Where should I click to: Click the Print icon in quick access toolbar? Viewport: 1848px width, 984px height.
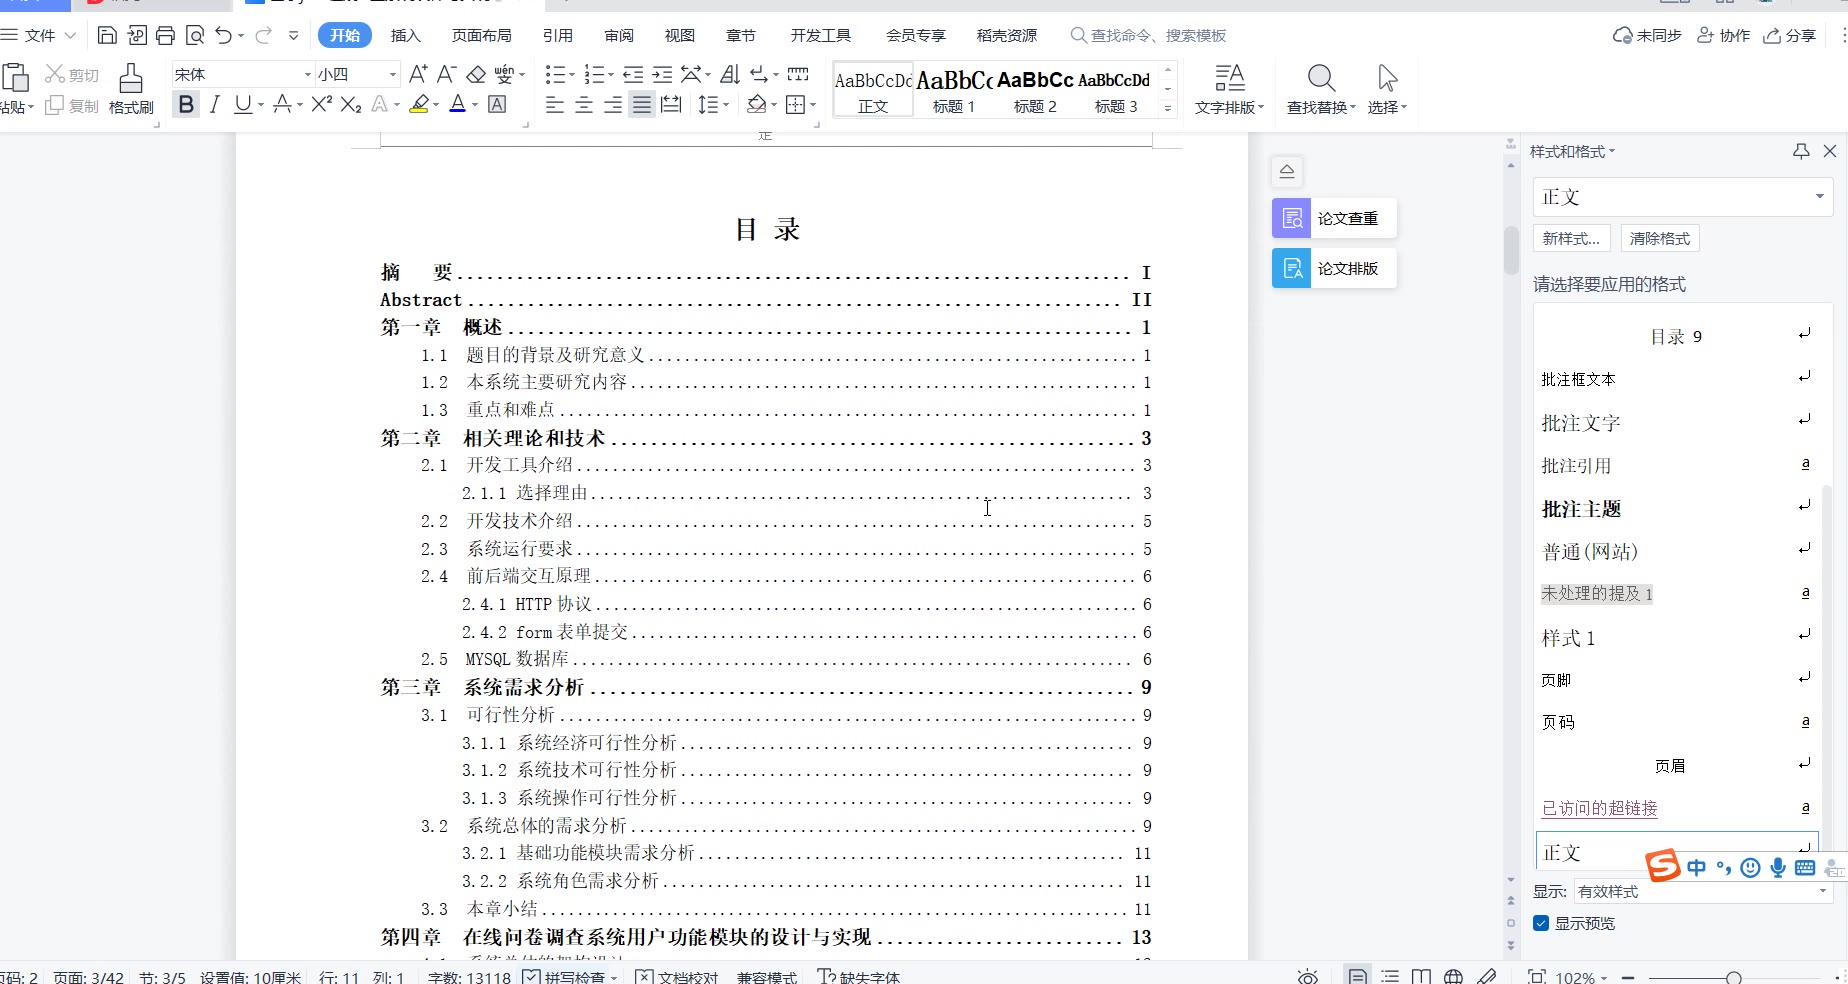(x=165, y=36)
